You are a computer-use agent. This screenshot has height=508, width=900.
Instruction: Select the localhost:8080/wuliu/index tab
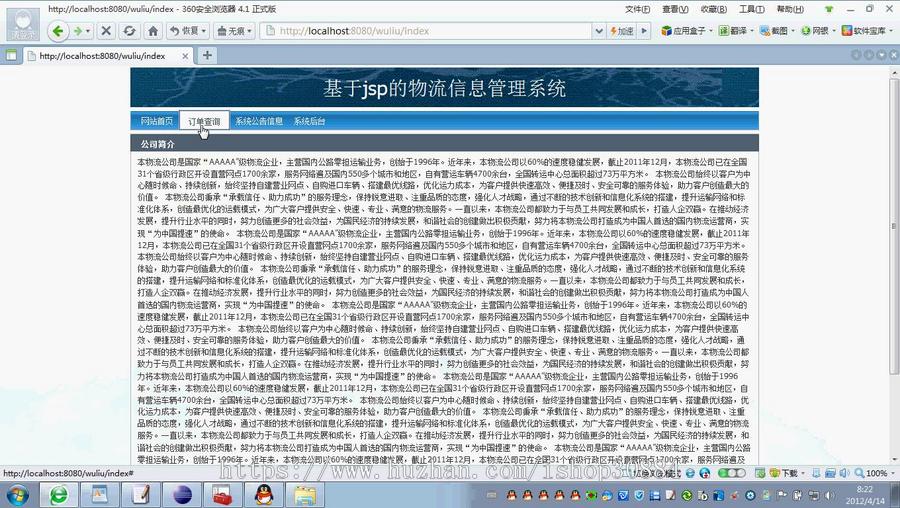click(x=103, y=56)
